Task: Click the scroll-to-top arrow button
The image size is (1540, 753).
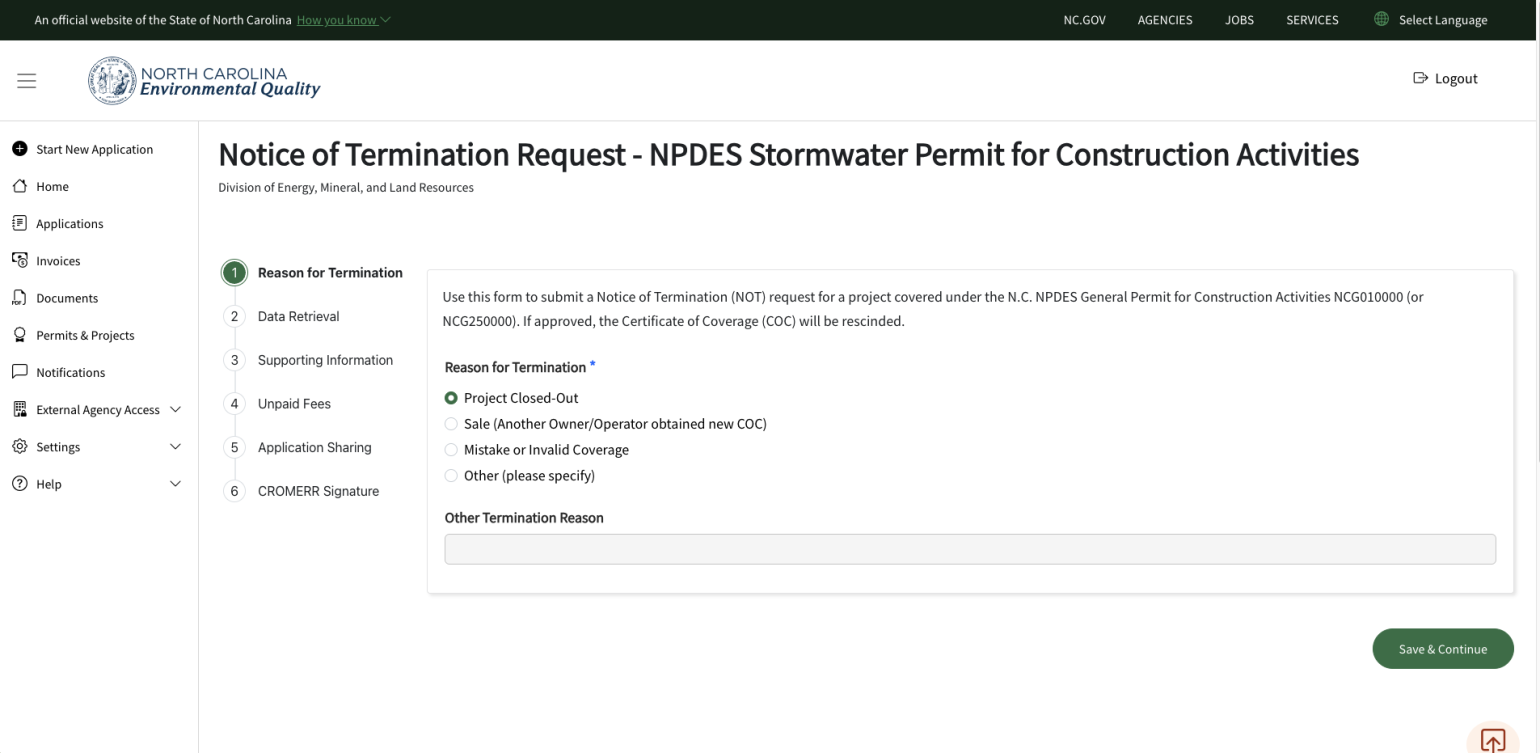Action: tap(1492, 740)
